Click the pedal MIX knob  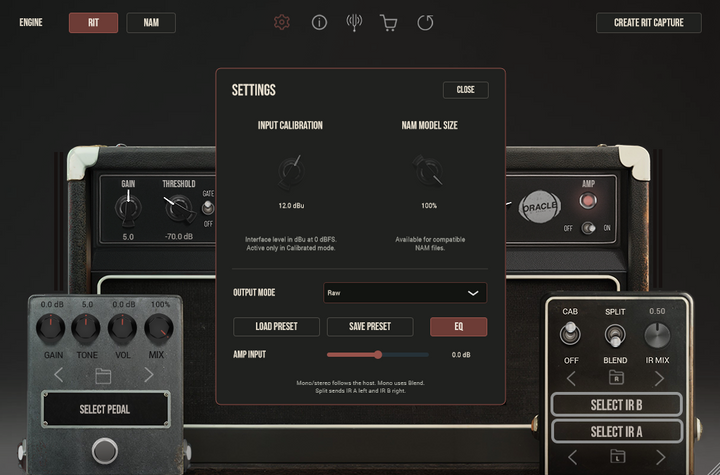[x=159, y=329]
